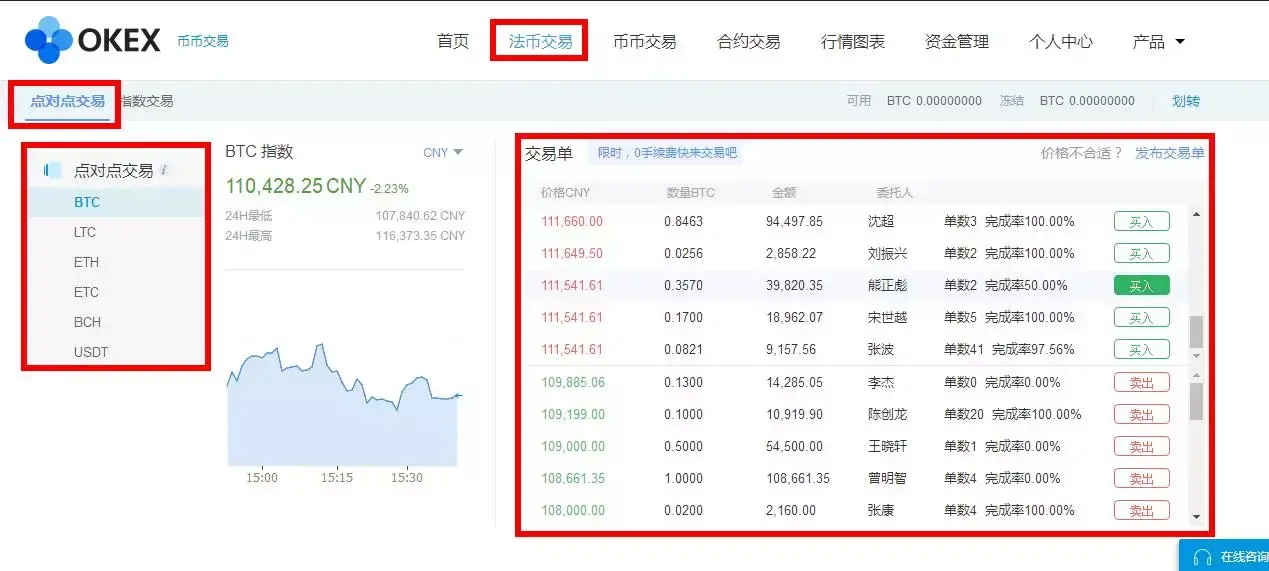Viewport: 1269px width, 571px height.
Task: Click the 发布交易单 link
Action: coord(1169,153)
